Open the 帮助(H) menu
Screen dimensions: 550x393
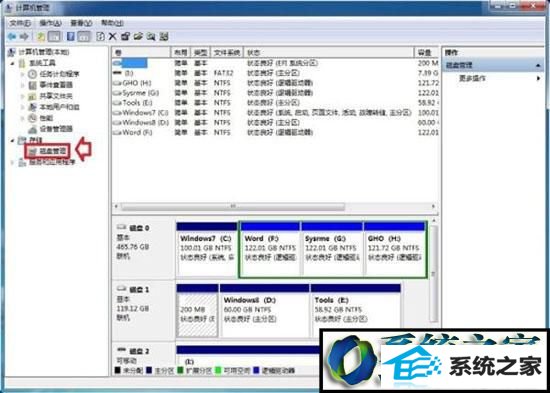pos(112,23)
